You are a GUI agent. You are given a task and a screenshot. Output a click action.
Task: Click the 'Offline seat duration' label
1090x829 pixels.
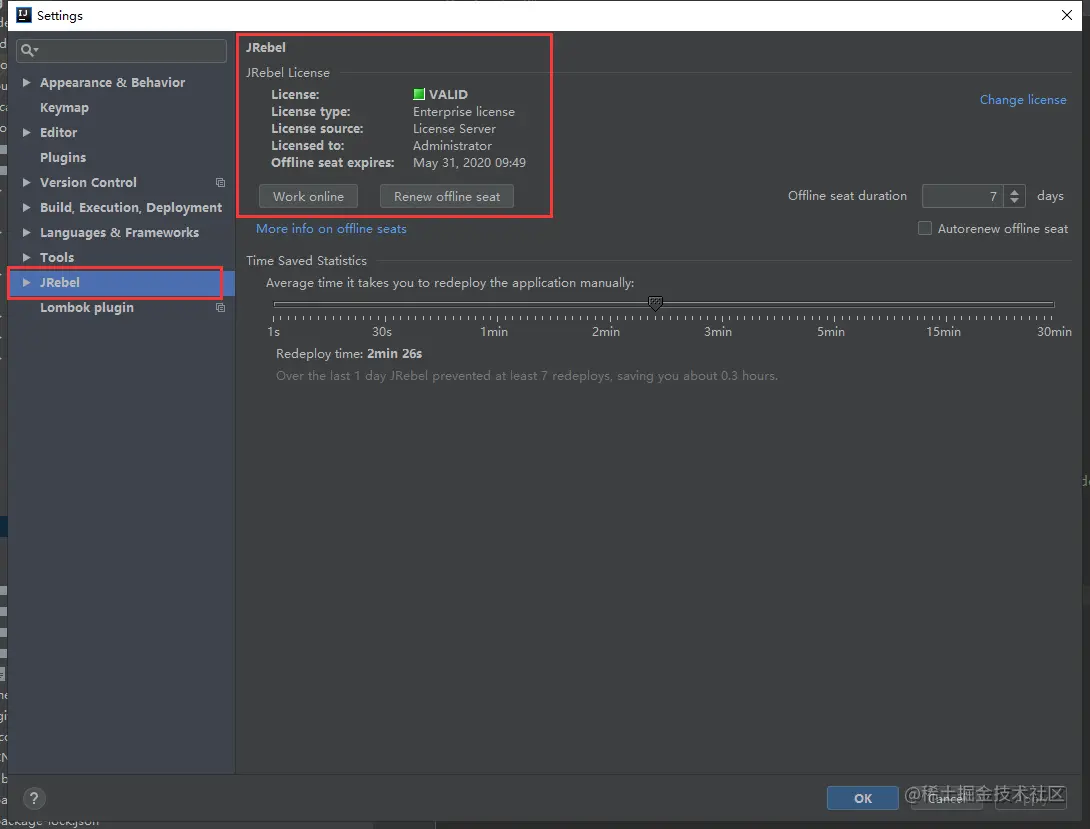[x=847, y=196]
